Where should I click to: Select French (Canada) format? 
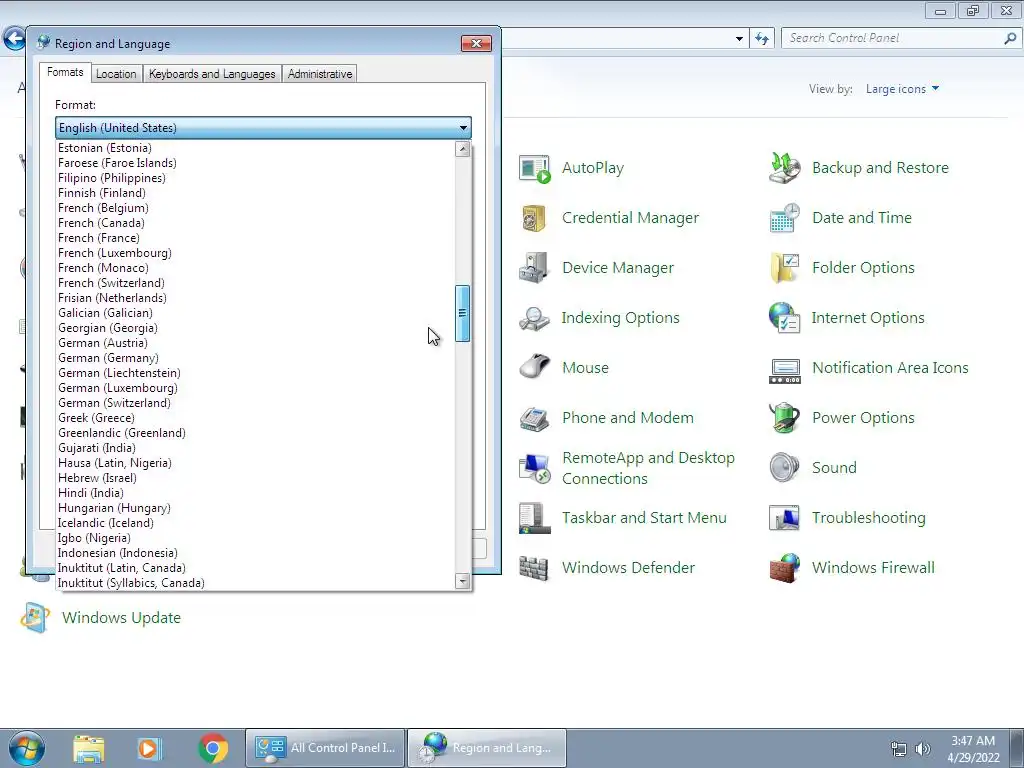tap(255, 223)
